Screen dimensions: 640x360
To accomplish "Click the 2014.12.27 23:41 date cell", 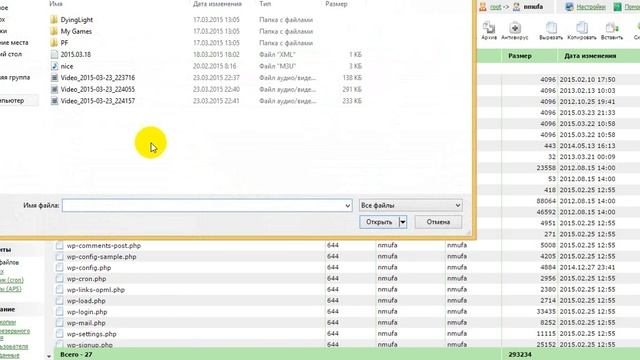I will [x=587, y=267].
